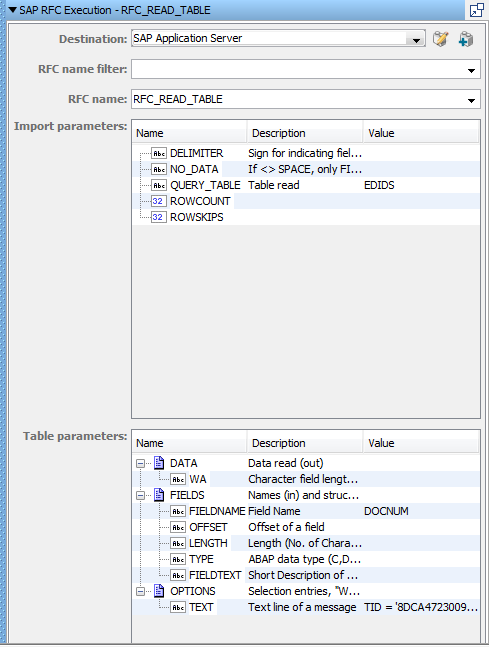489x647 pixels.
Task: Open the RFC name filter dropdown
Action: click(x=471, y=70)
